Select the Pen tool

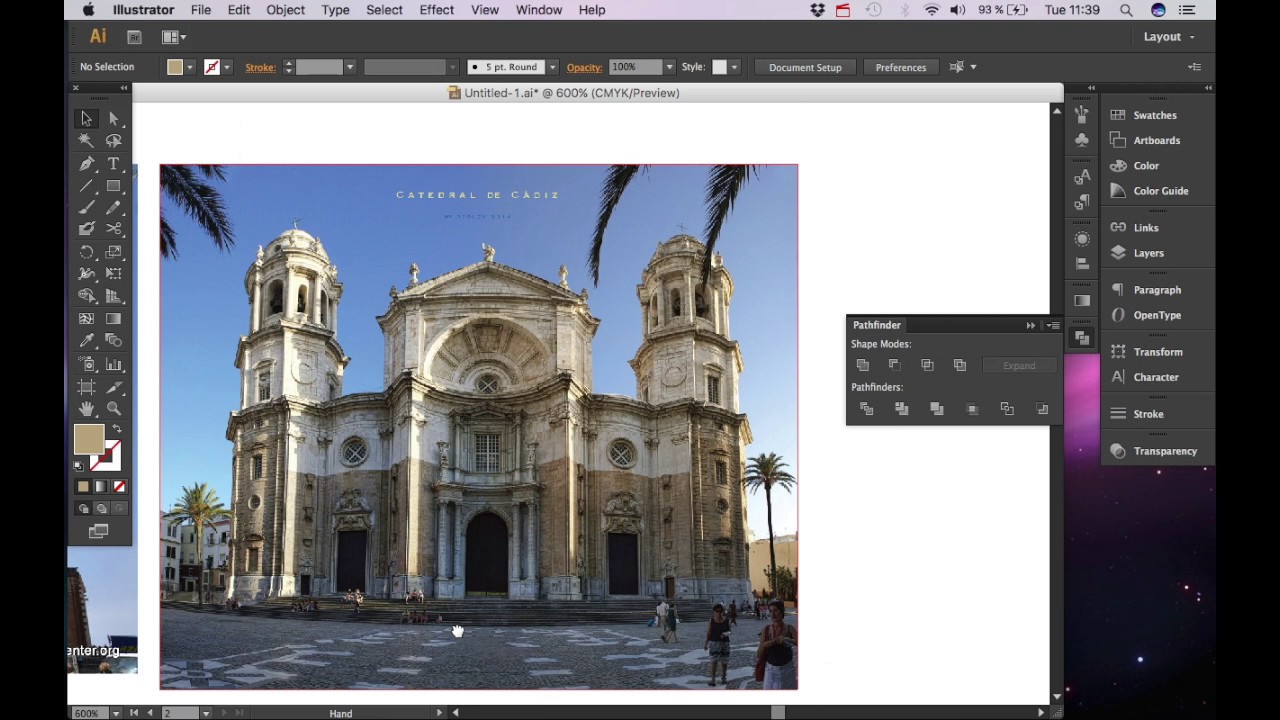click(87, 164)
